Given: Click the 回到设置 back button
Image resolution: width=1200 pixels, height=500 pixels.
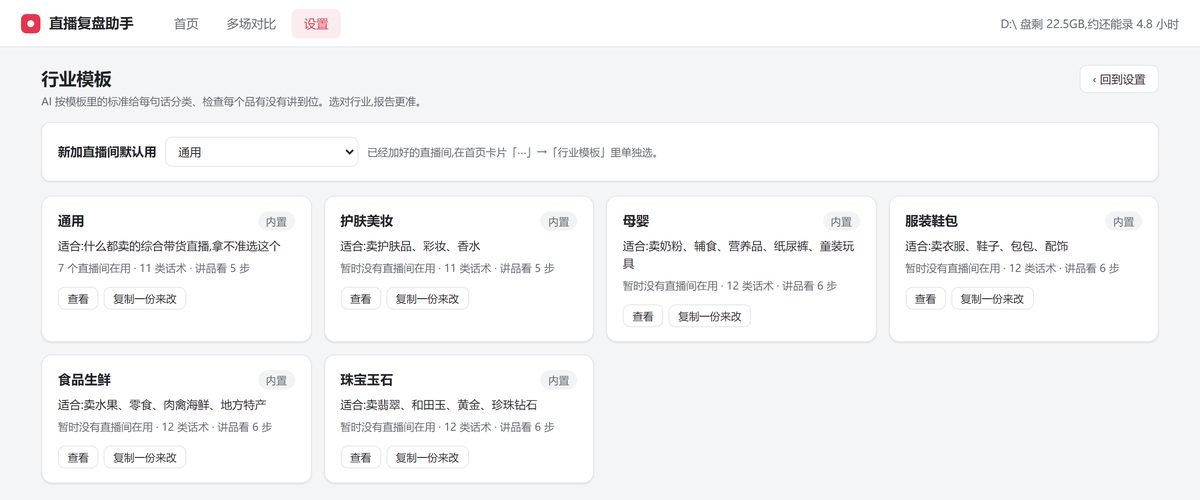Looking at the screenshot, I should coord(1119,79).
